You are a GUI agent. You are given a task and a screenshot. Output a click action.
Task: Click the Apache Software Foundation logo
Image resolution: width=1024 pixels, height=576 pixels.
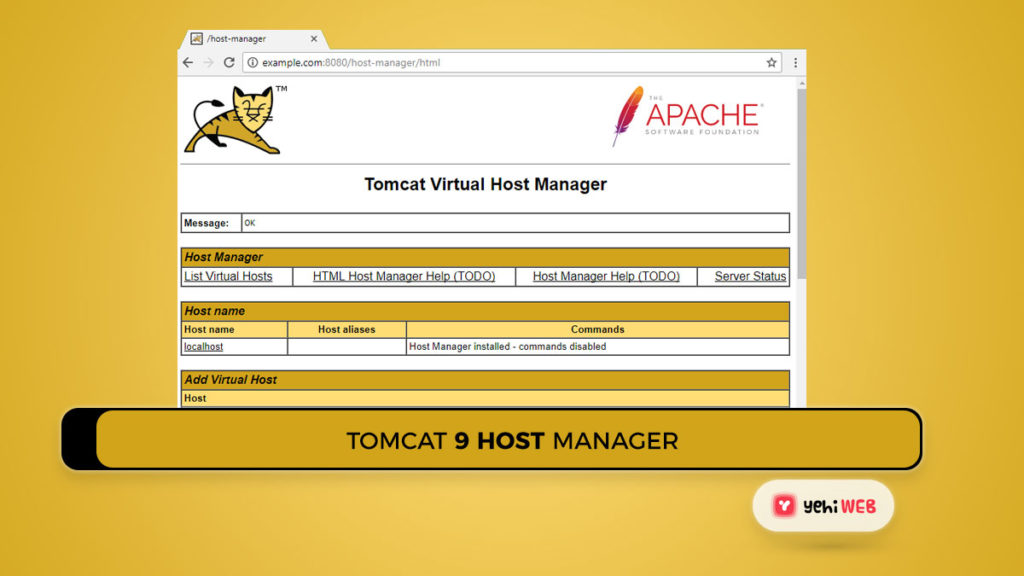686,116
